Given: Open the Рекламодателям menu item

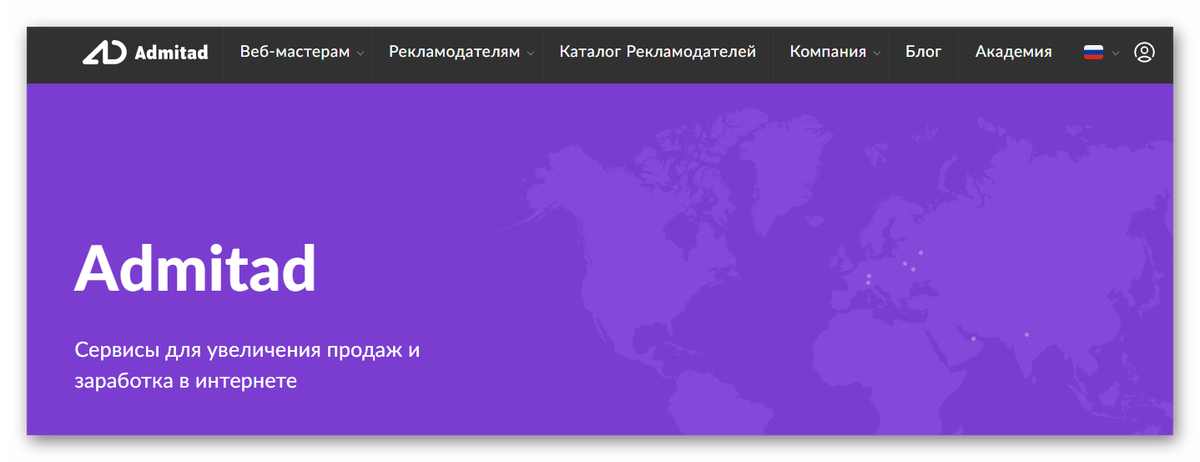Looking at the screenshot, I should (x=454, y=52).
